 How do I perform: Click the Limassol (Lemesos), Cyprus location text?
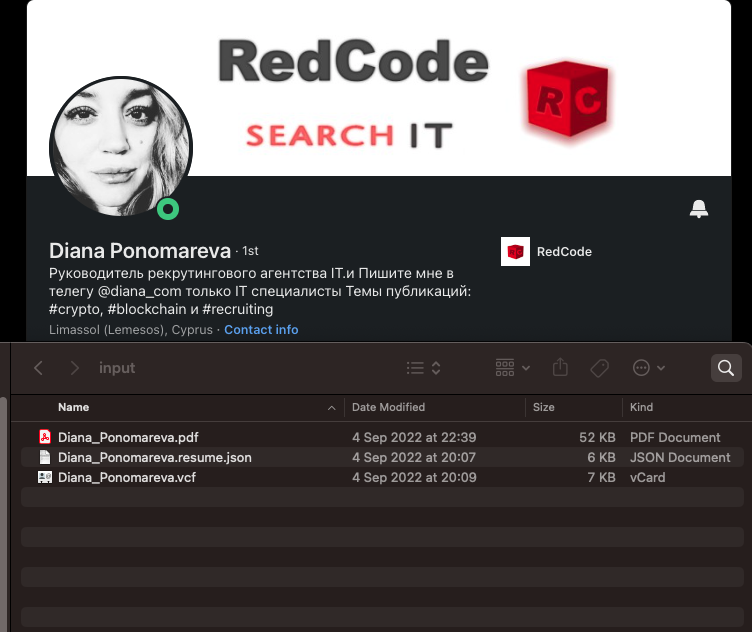point(130,330)
